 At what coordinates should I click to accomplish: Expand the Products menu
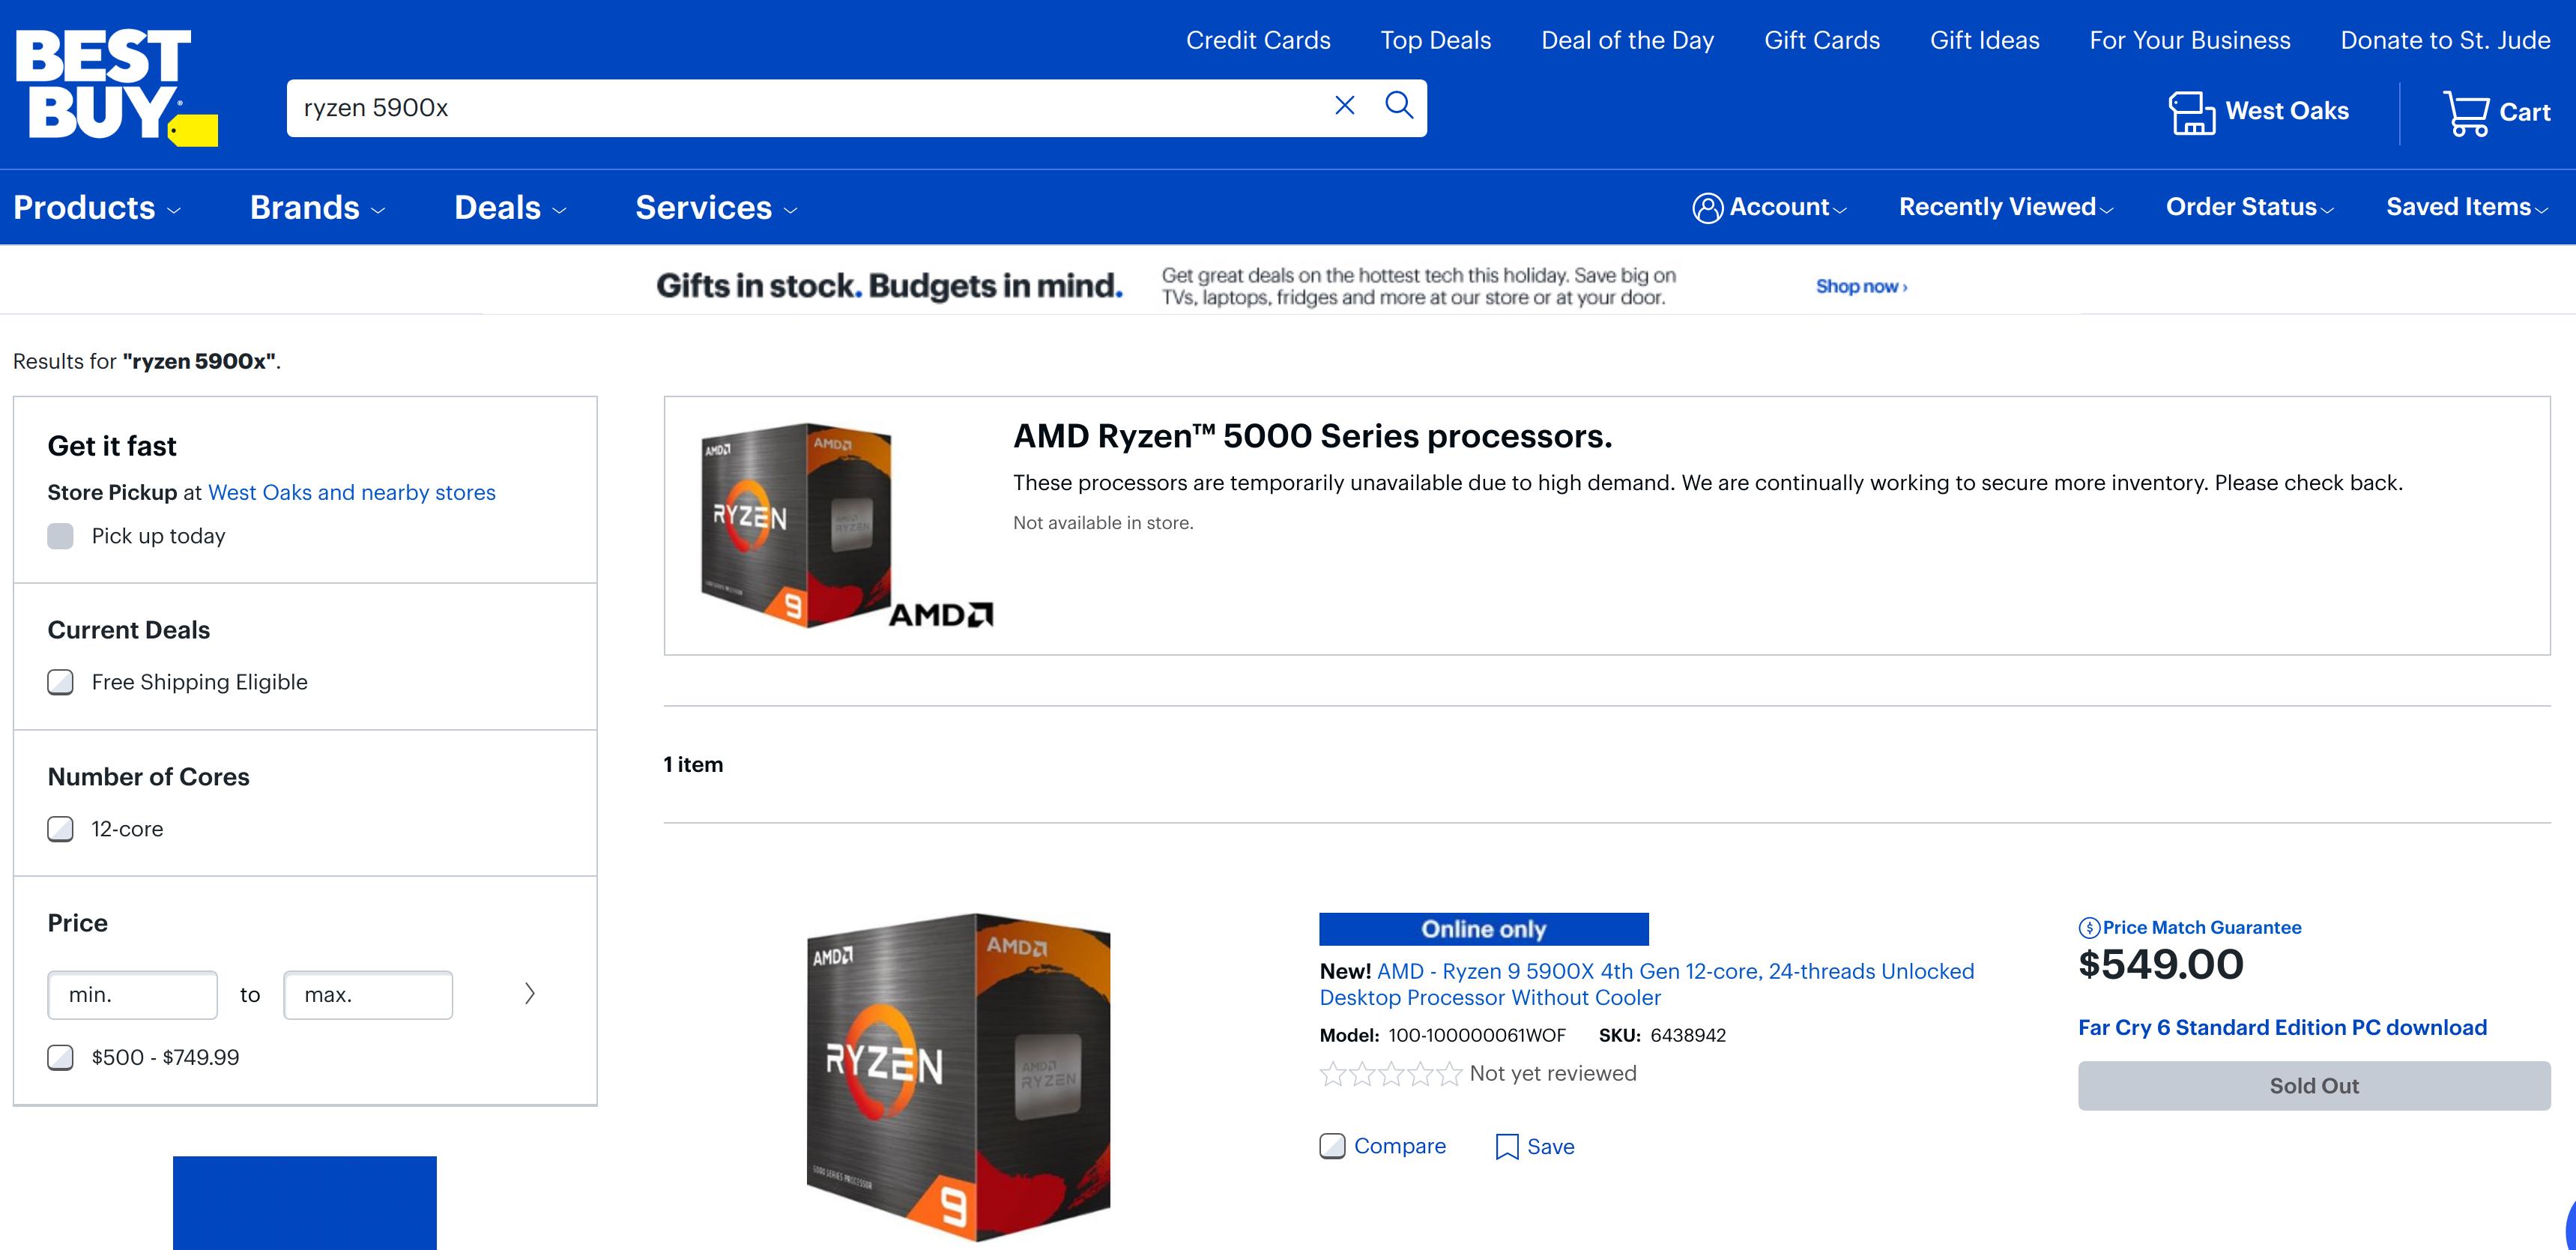click(97, 208)
